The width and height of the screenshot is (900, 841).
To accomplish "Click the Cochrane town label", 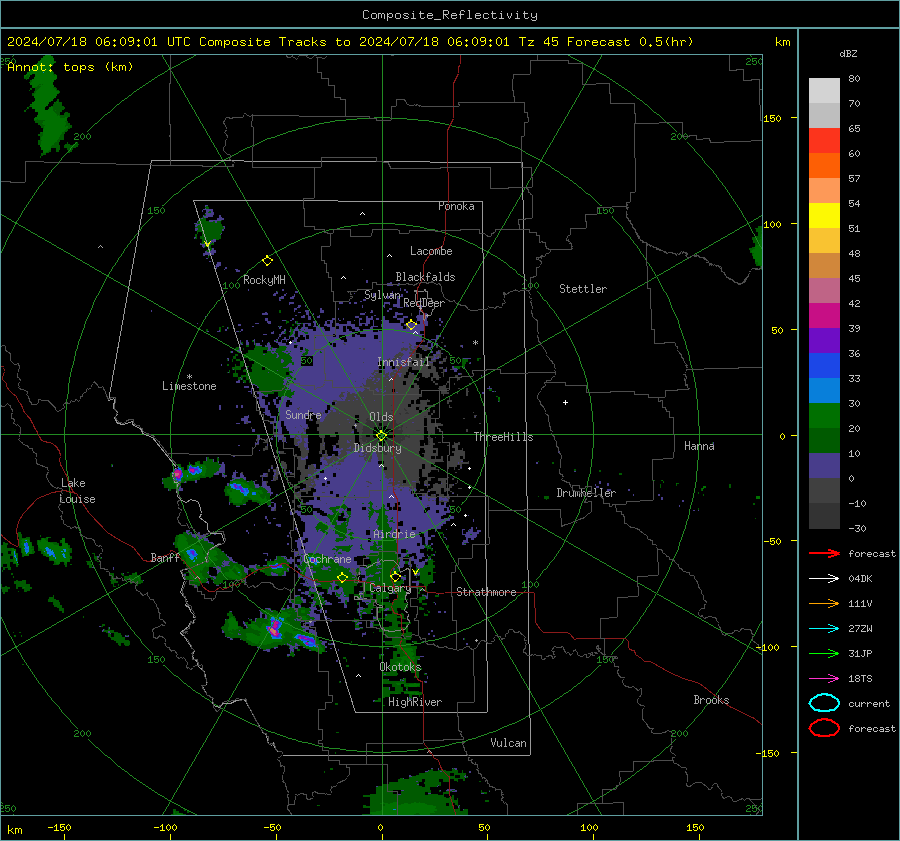I will 327,559.
